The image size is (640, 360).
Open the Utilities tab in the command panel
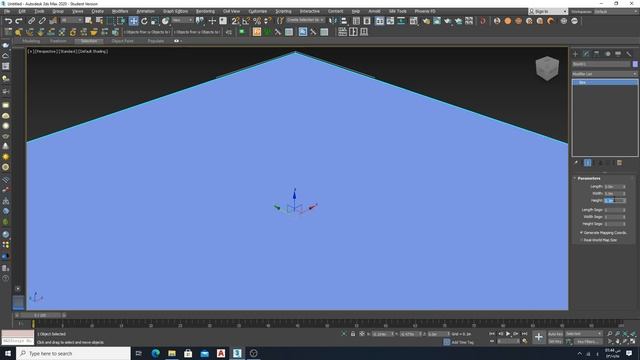[x=629, y=54]
